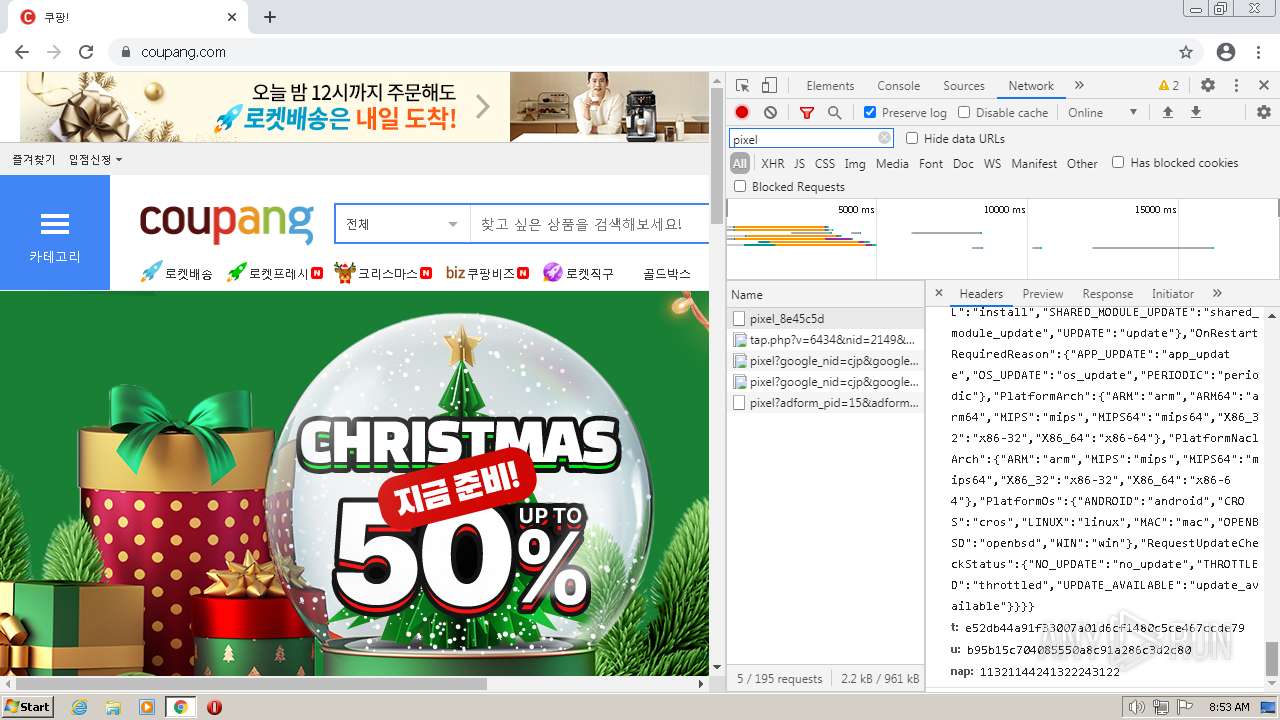
Task: Open Chrome main menu
Action: pyautogui.click(x=1259, y=52)
